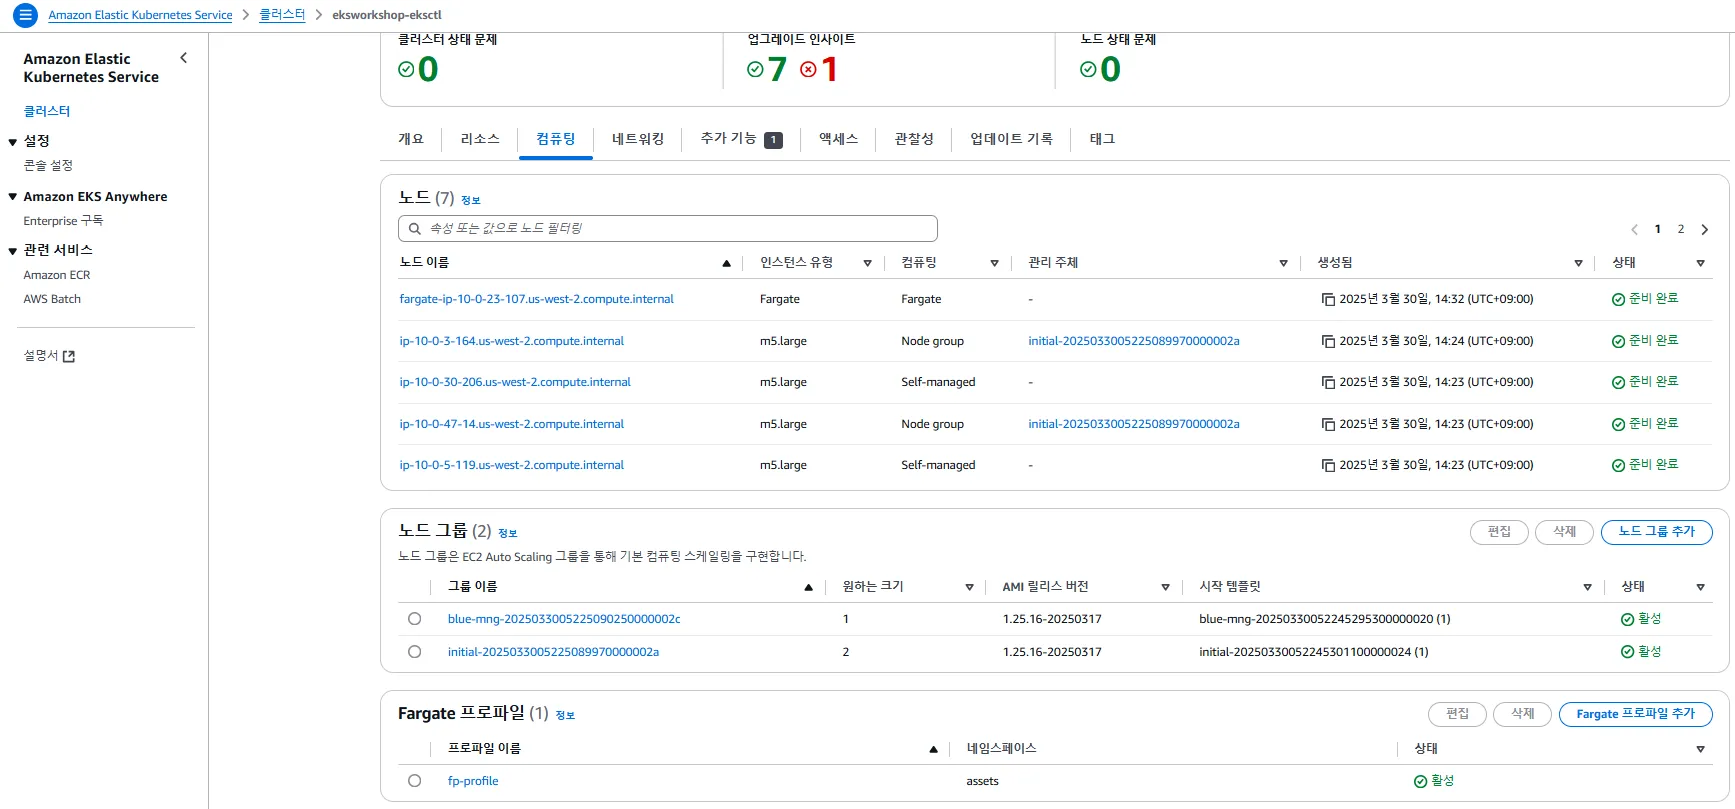Switch to the 관찰성 tab

pos(914,139)
